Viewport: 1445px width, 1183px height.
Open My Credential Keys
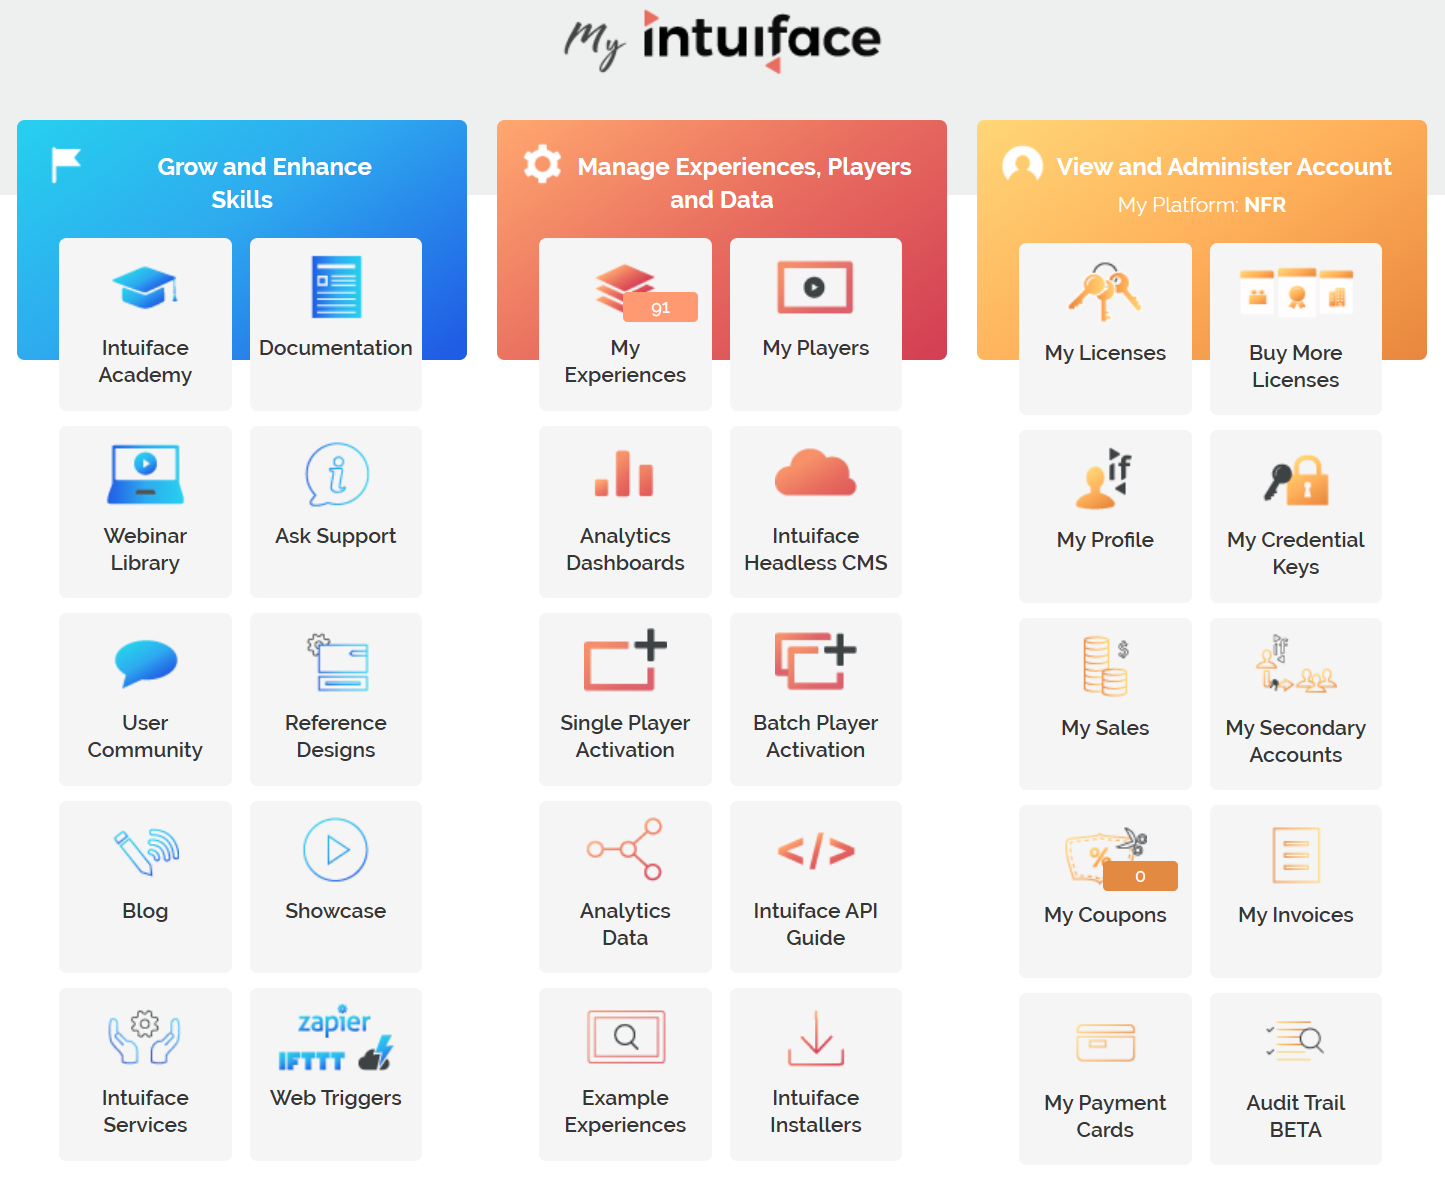coord(1295,515)
